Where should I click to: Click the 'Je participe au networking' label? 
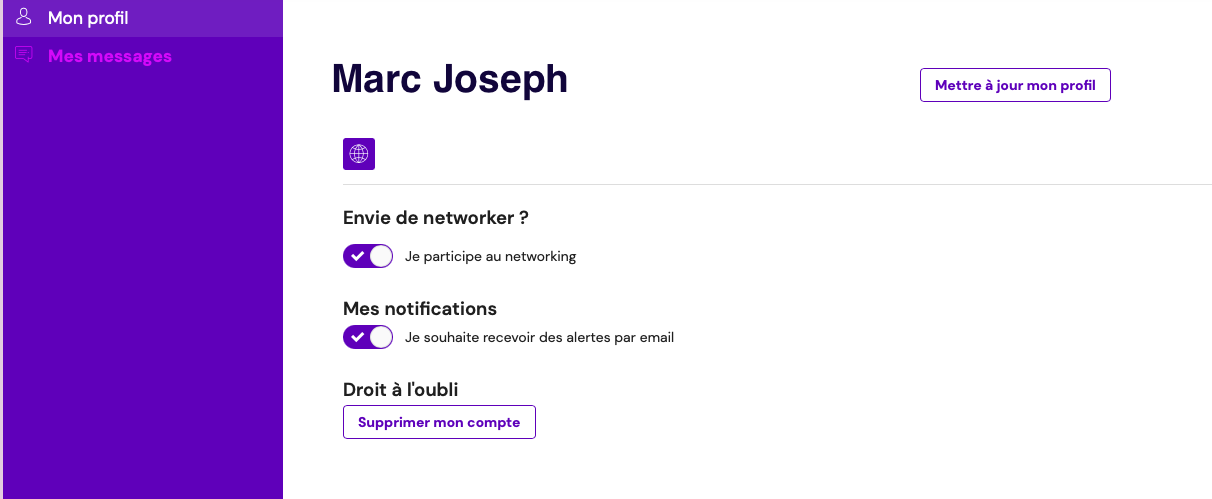[x=491, y=256]
